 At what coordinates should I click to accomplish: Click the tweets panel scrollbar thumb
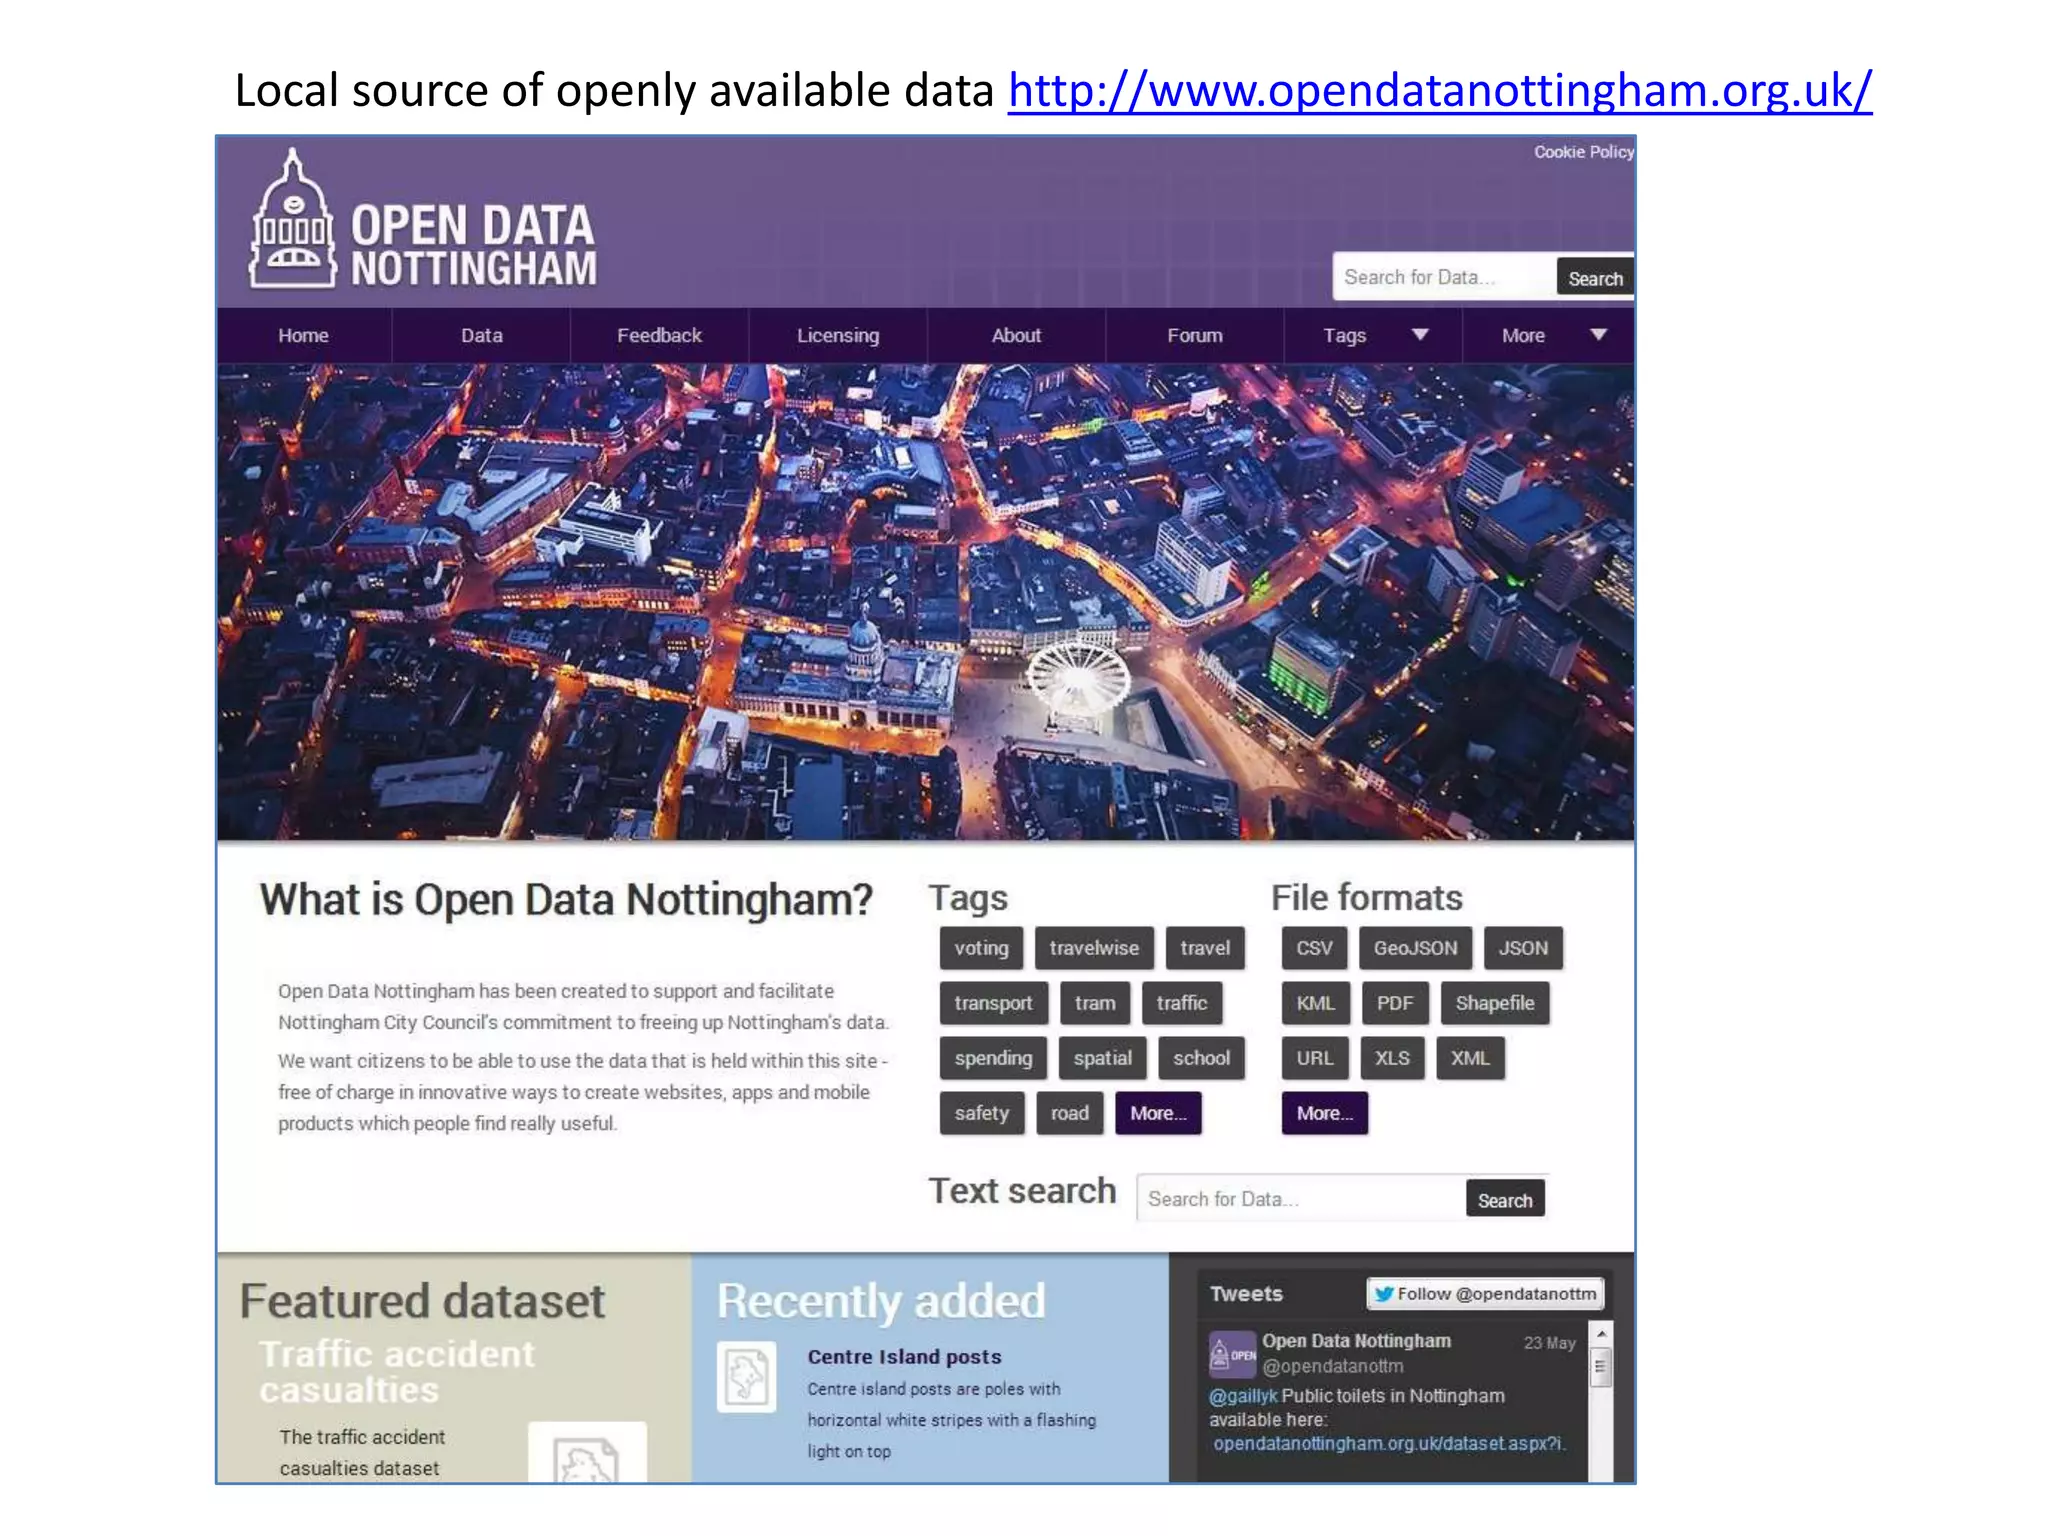pyautogui.click(x=1601, y=1368)
